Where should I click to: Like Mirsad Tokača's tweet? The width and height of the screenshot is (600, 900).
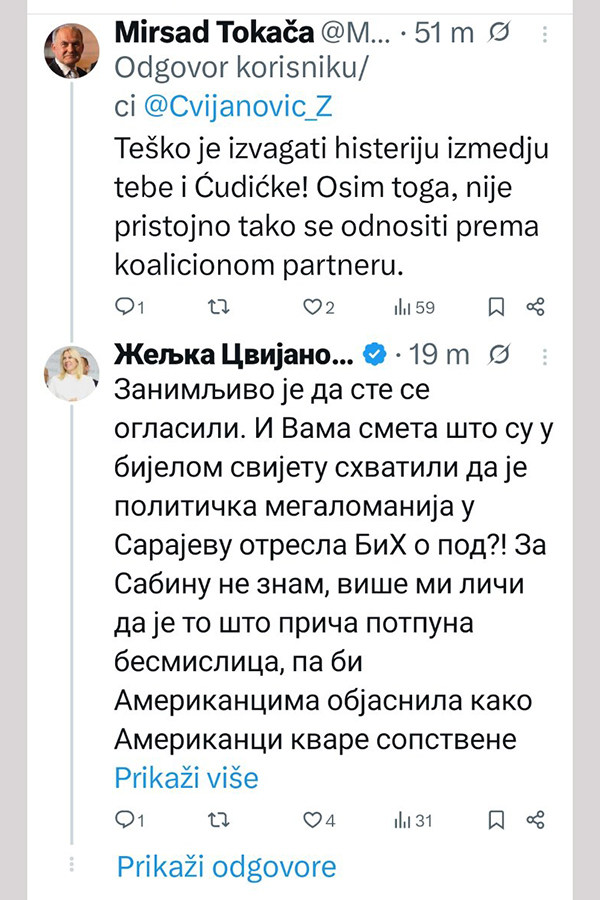311,307
